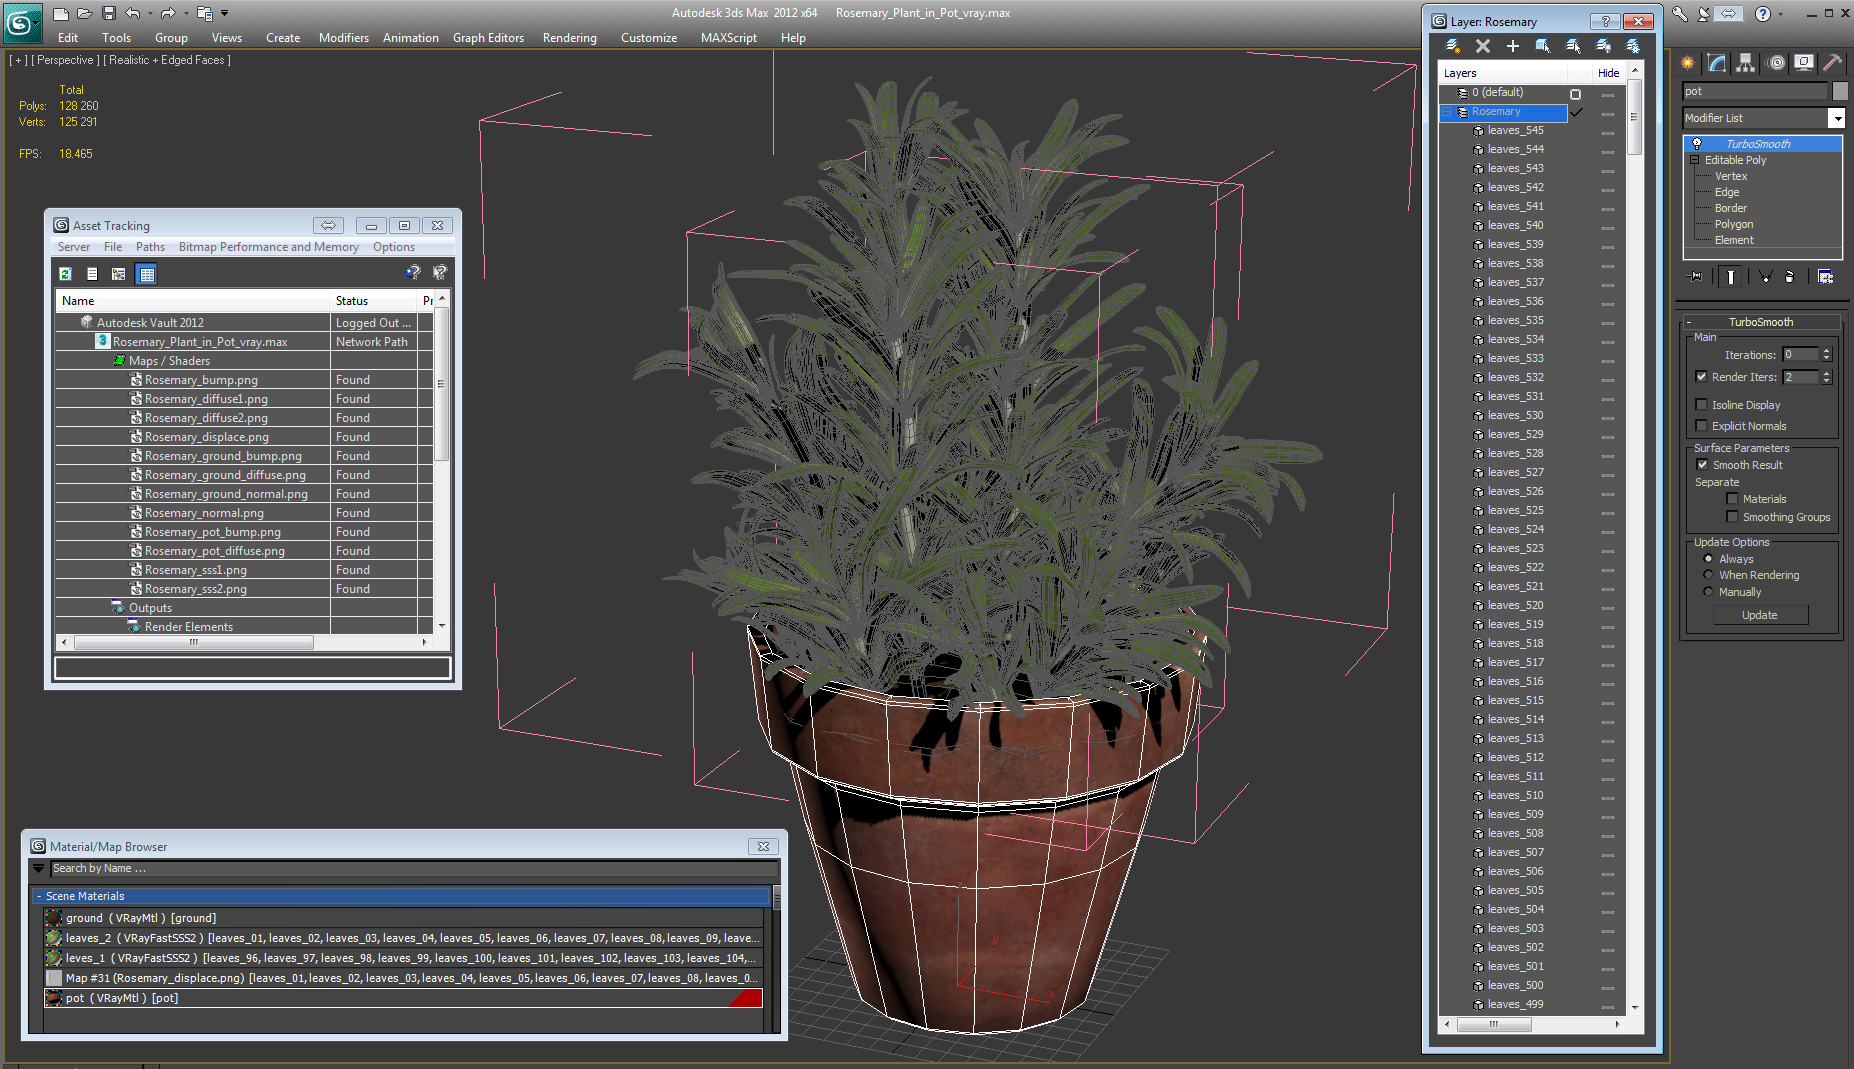This screenshot has width=1854, height=1069.
Task: Click Freeze/Unfreeze All Layers icon
Action: click(1633, 46)
